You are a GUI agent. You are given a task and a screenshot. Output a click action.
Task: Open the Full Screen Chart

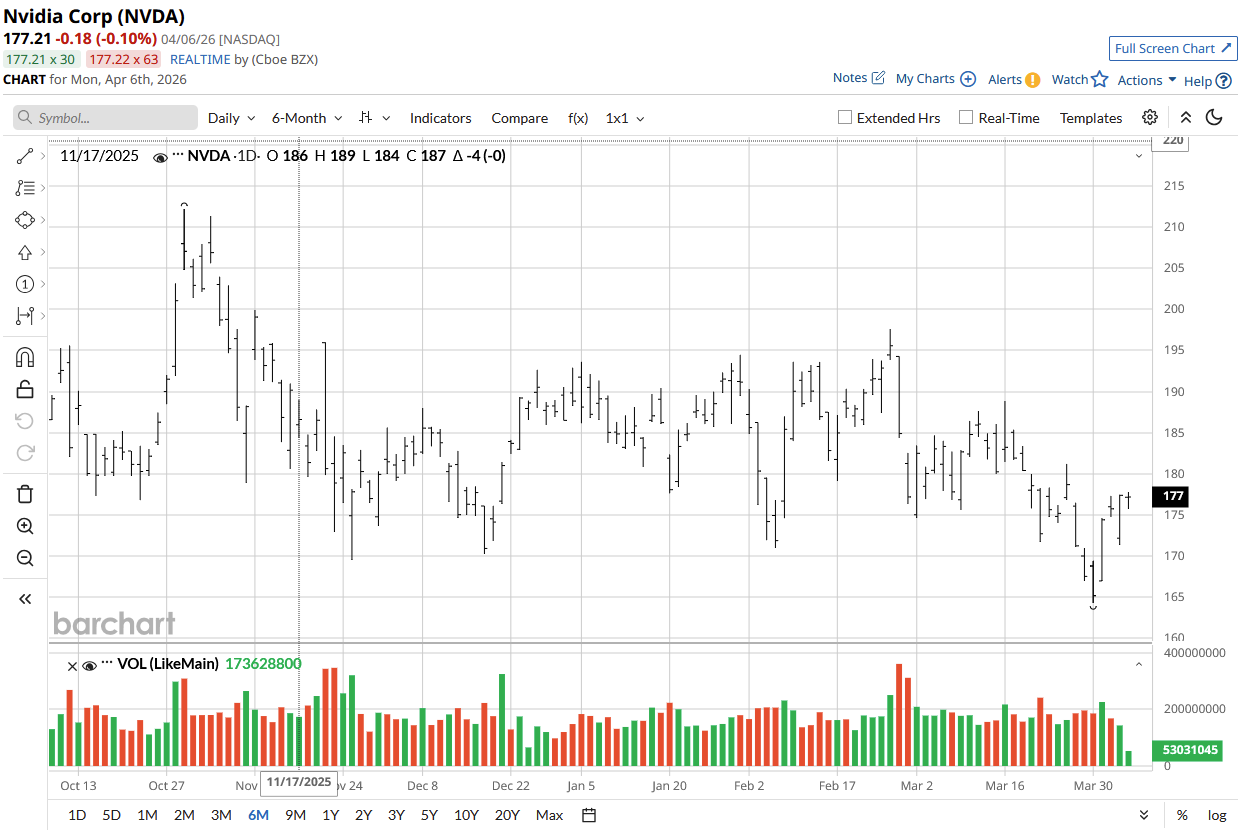pos(1173,48)
